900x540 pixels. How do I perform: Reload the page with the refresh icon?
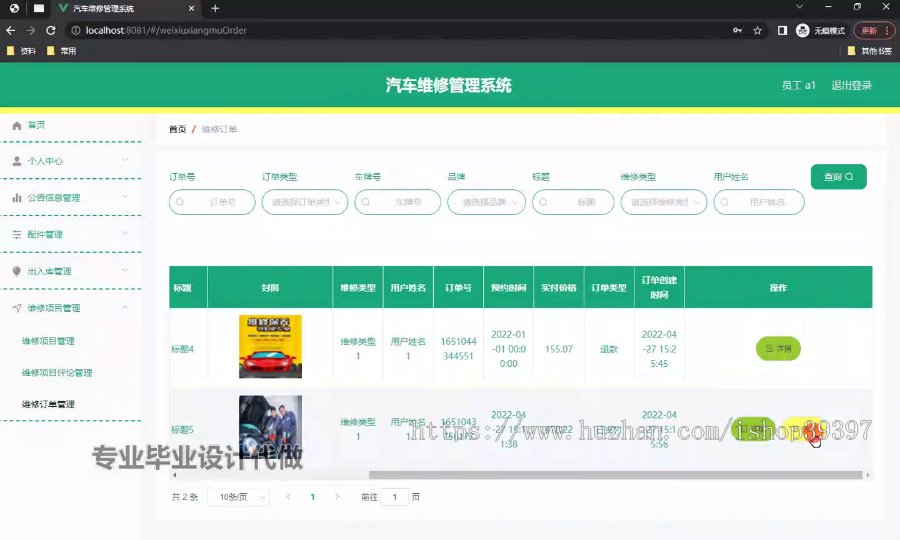click(x=51, y=30)
